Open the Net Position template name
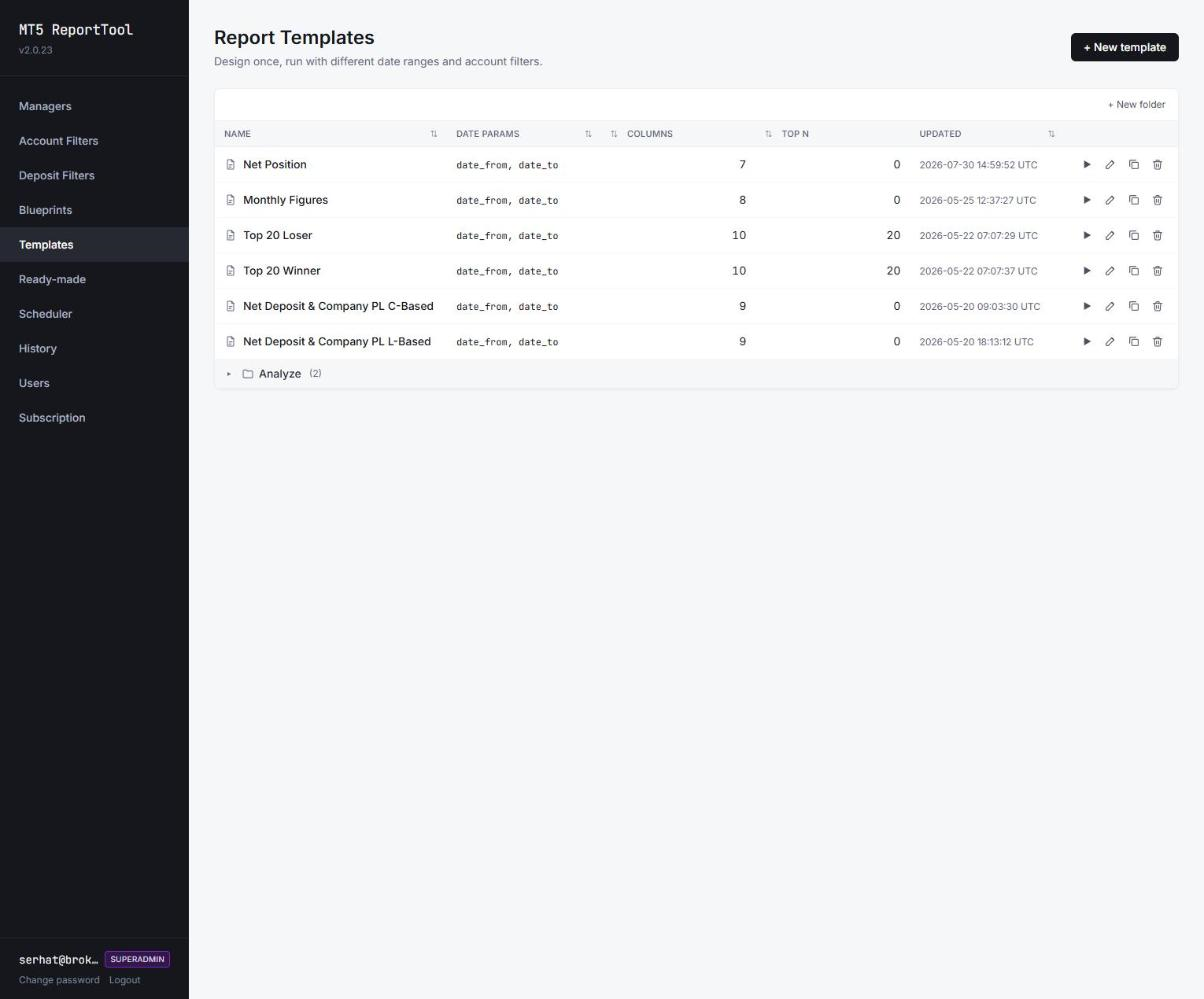 [x=275, y=165]
